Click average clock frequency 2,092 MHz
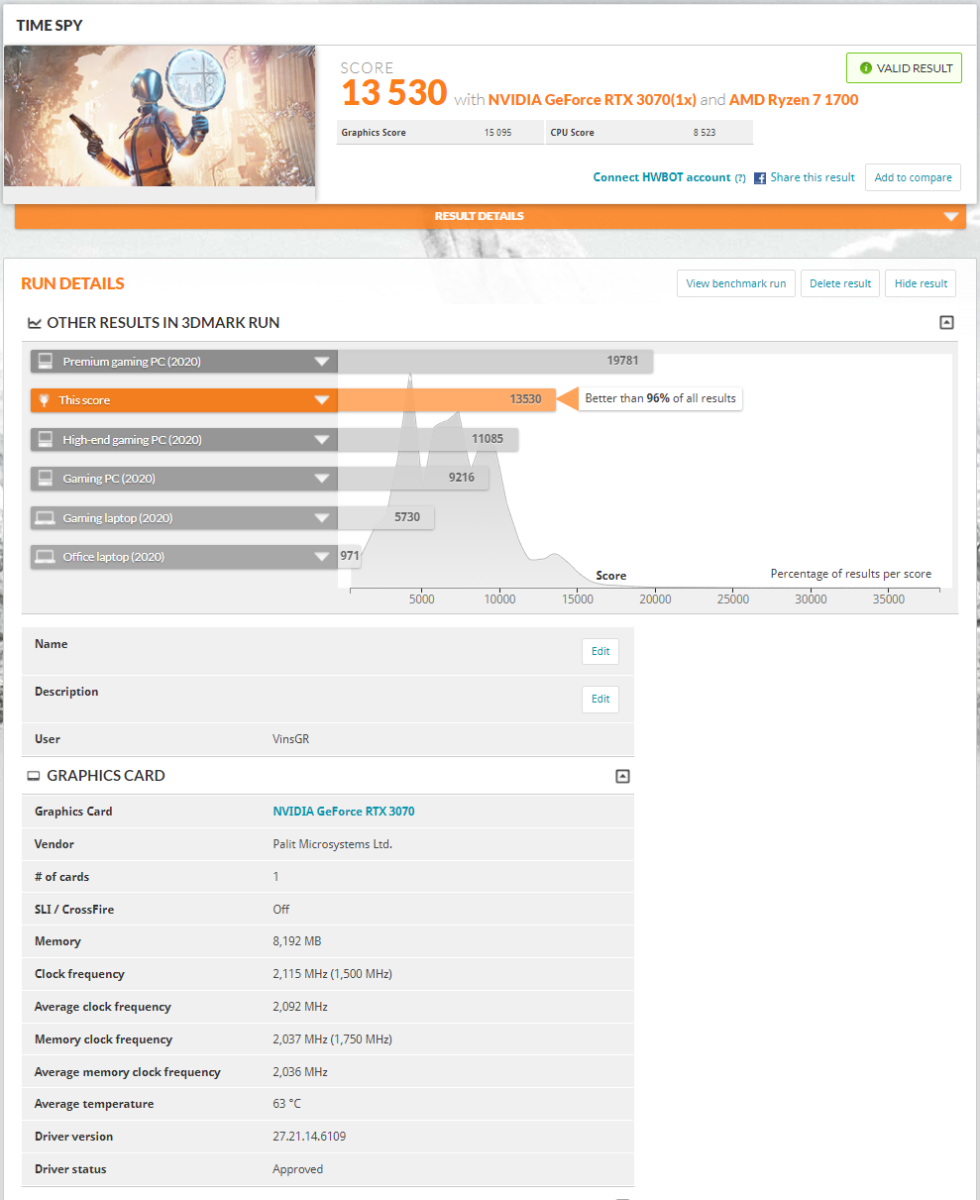The image size is (980, 1200). click(x=300, y=1007)
